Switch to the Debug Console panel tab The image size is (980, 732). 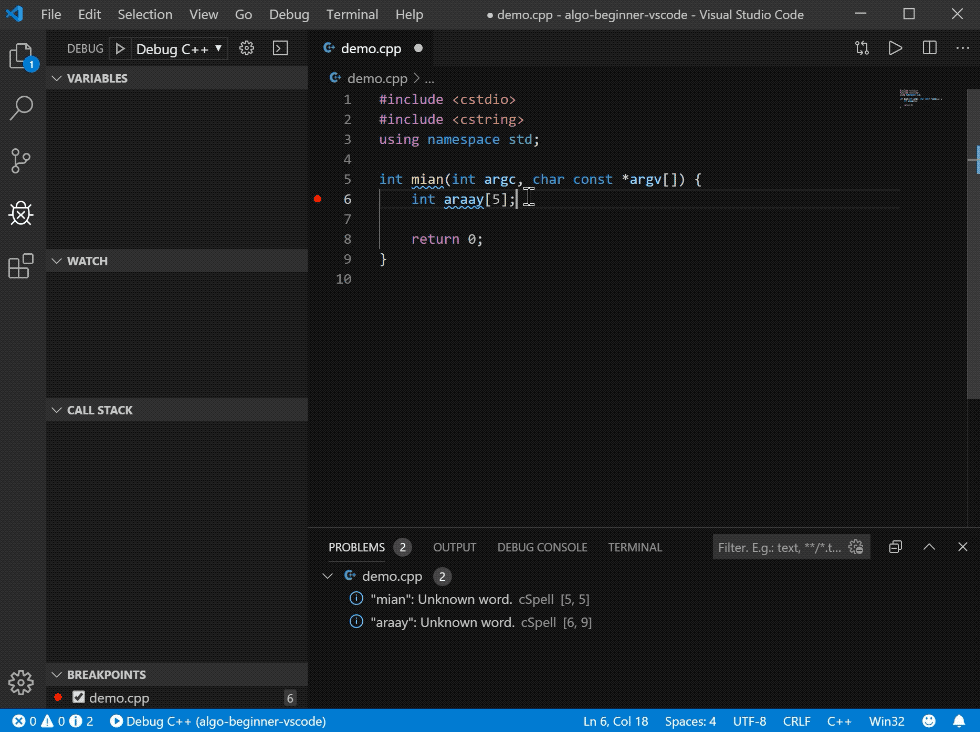[542, 547]
